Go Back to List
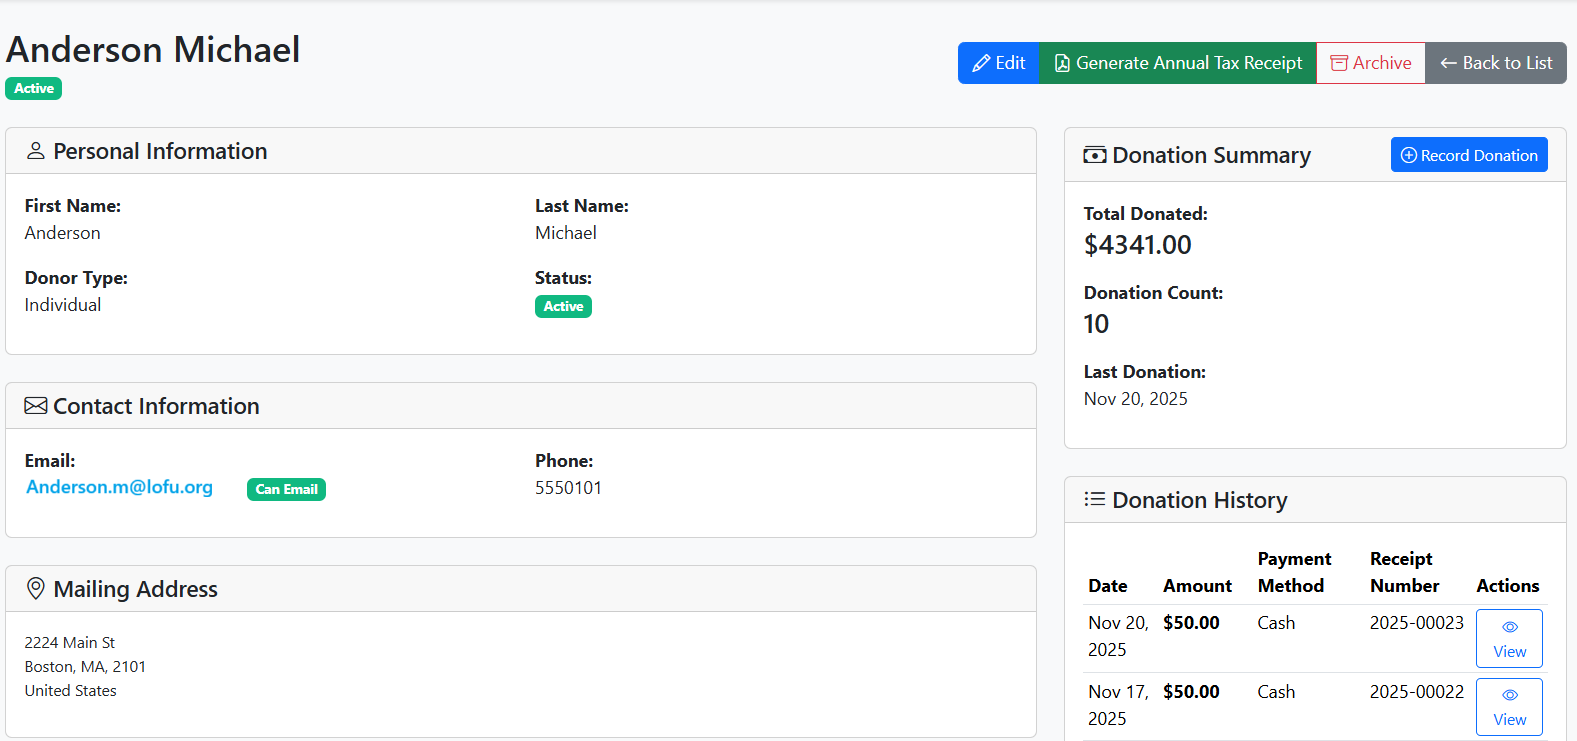This screenshot has height=741, width=1577. coord(1496,63)
